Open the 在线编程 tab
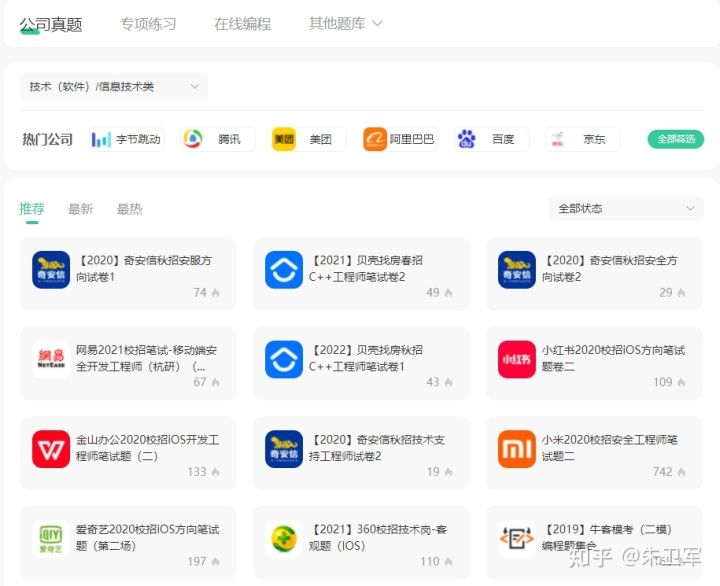720x586 pixels. tap(242, 23)
